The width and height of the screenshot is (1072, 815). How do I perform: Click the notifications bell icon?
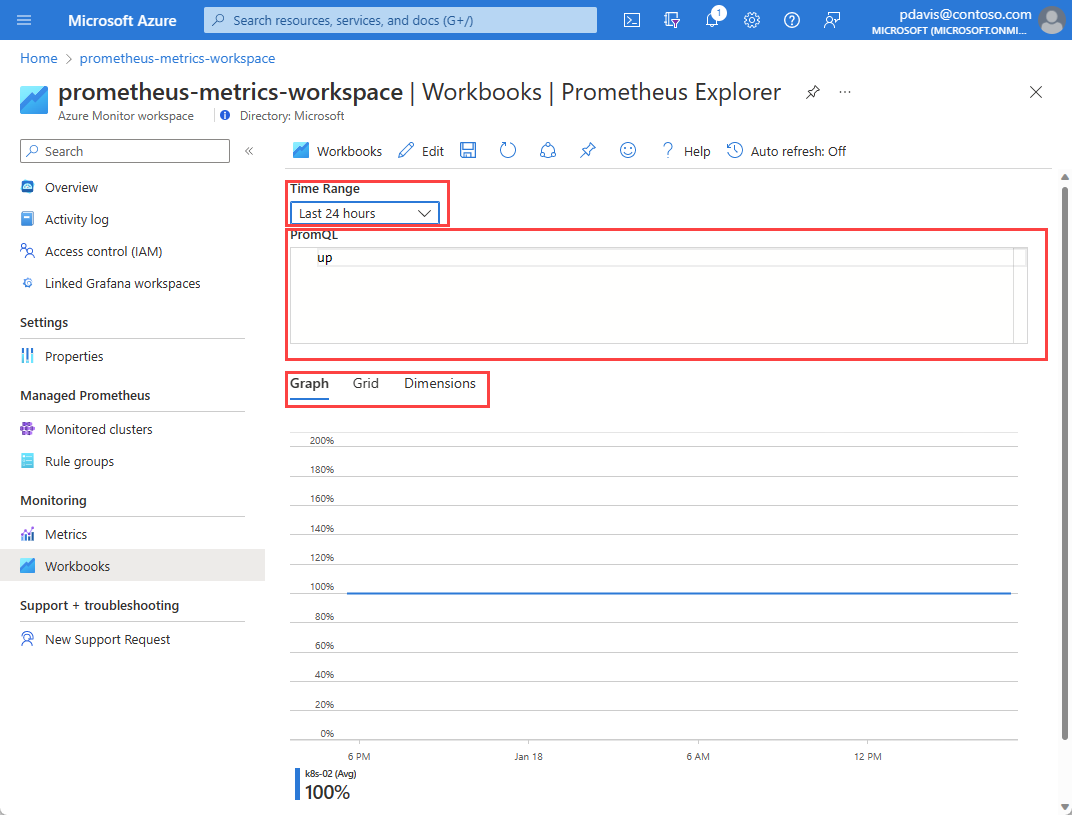pos(712,20)
